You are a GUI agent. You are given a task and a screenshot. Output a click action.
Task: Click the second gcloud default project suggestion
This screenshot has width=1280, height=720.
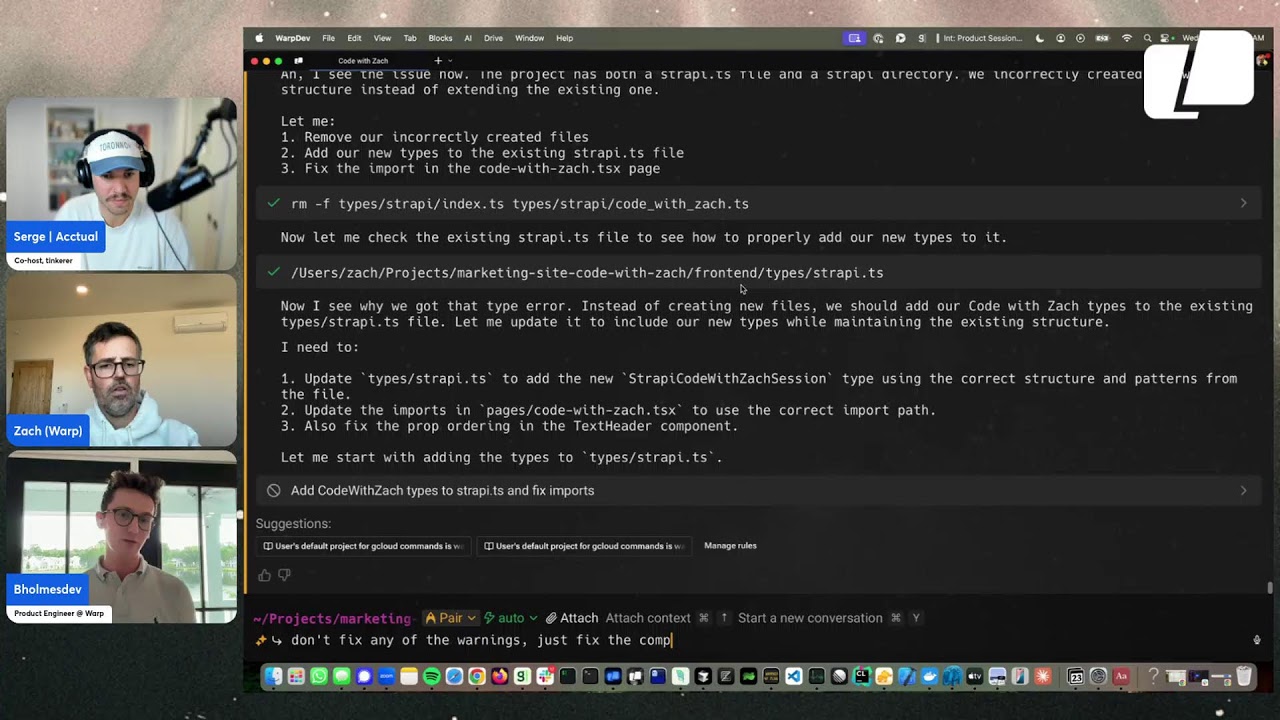coord(584,546)
